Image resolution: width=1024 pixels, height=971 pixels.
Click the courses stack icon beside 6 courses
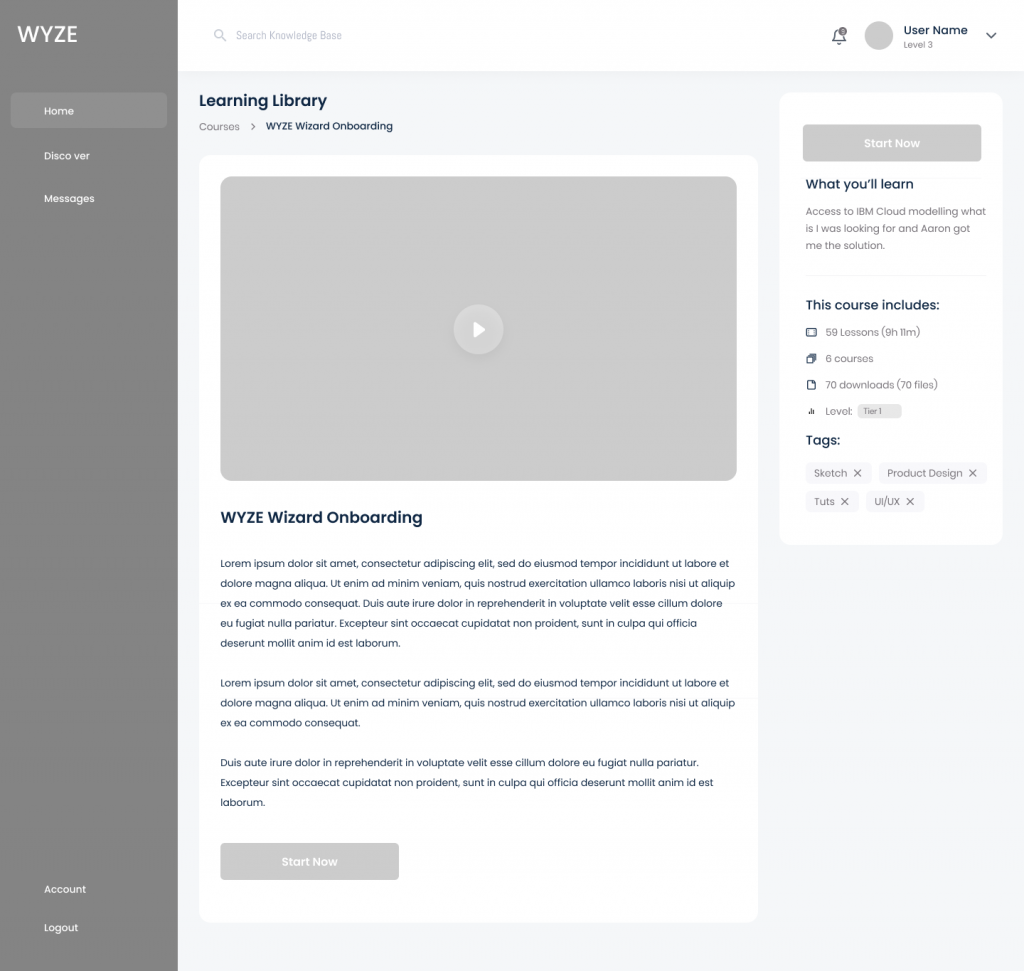[x=811, y=358]
